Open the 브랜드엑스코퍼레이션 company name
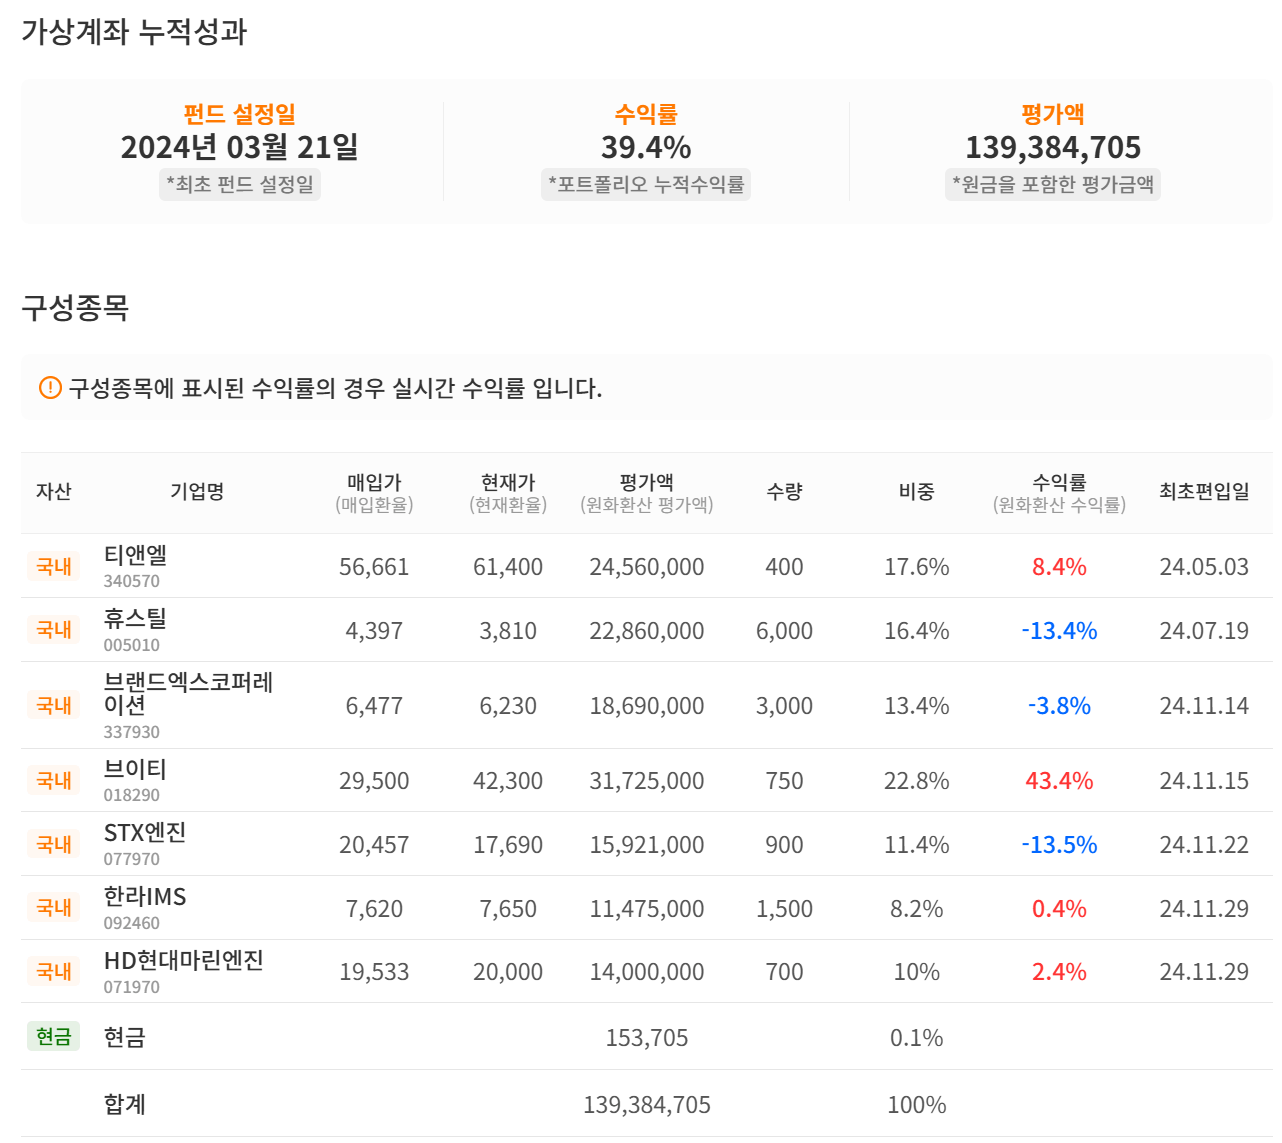Image resolution: width=1282 pixels, height=1143 pixels. [x=188, y=693]
